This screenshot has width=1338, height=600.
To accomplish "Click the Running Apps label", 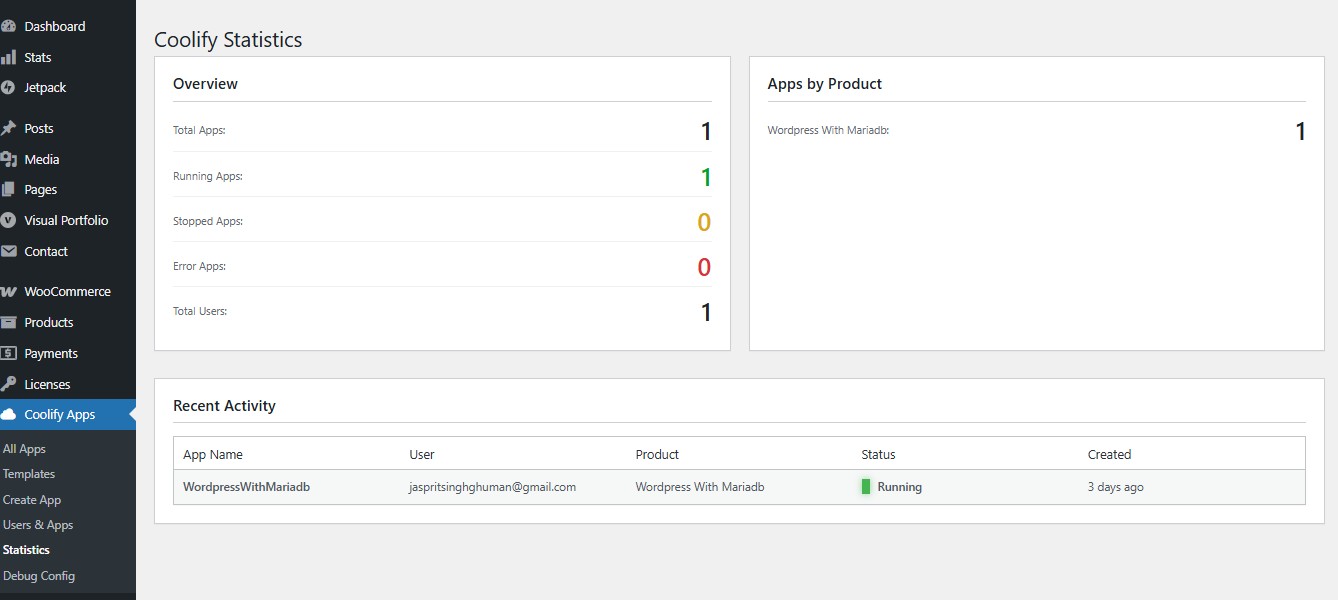I will coord(208,176).
